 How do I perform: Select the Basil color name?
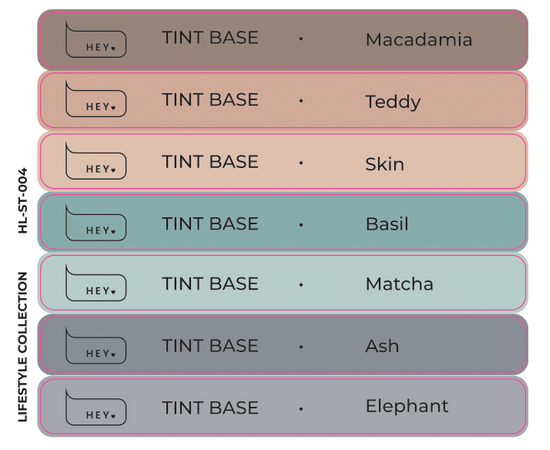387,224
